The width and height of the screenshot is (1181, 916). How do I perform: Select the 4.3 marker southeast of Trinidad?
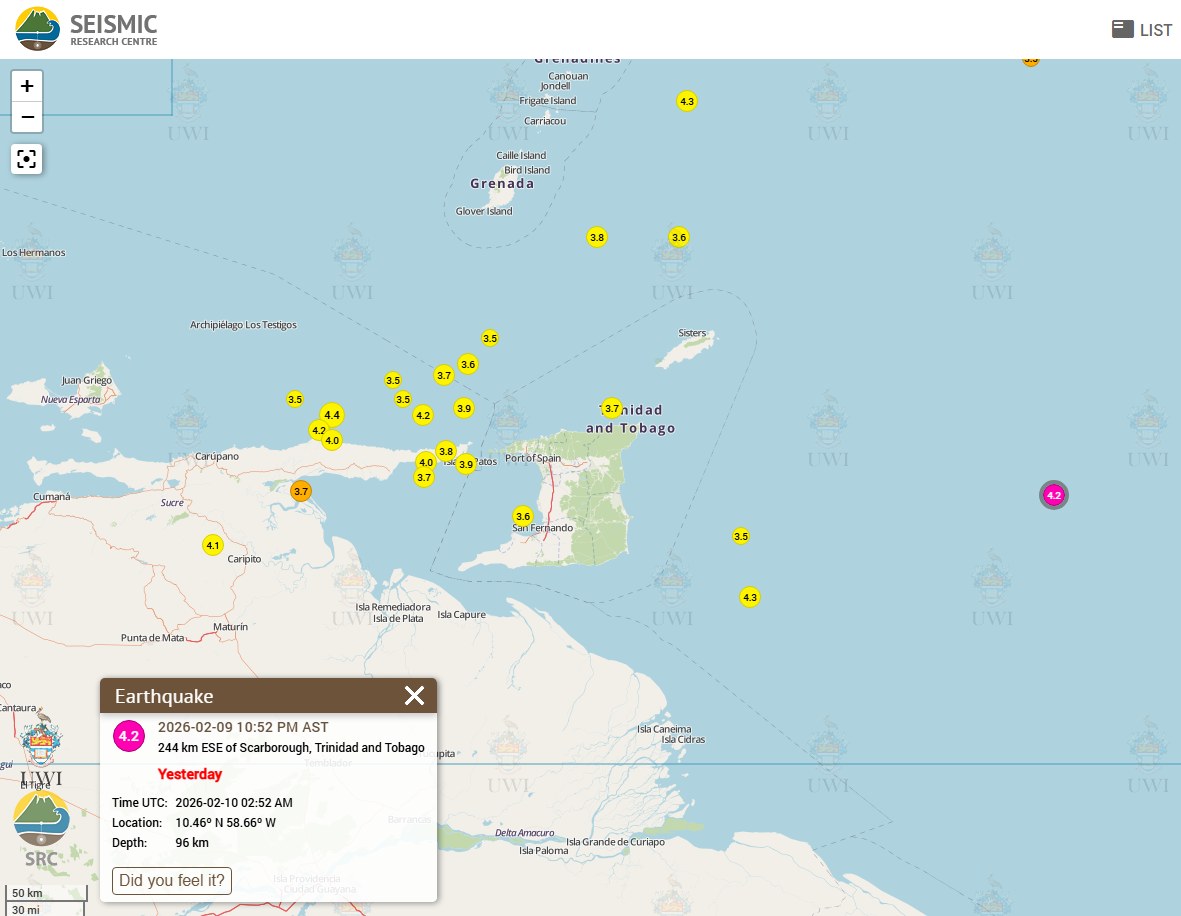(749, 597)
